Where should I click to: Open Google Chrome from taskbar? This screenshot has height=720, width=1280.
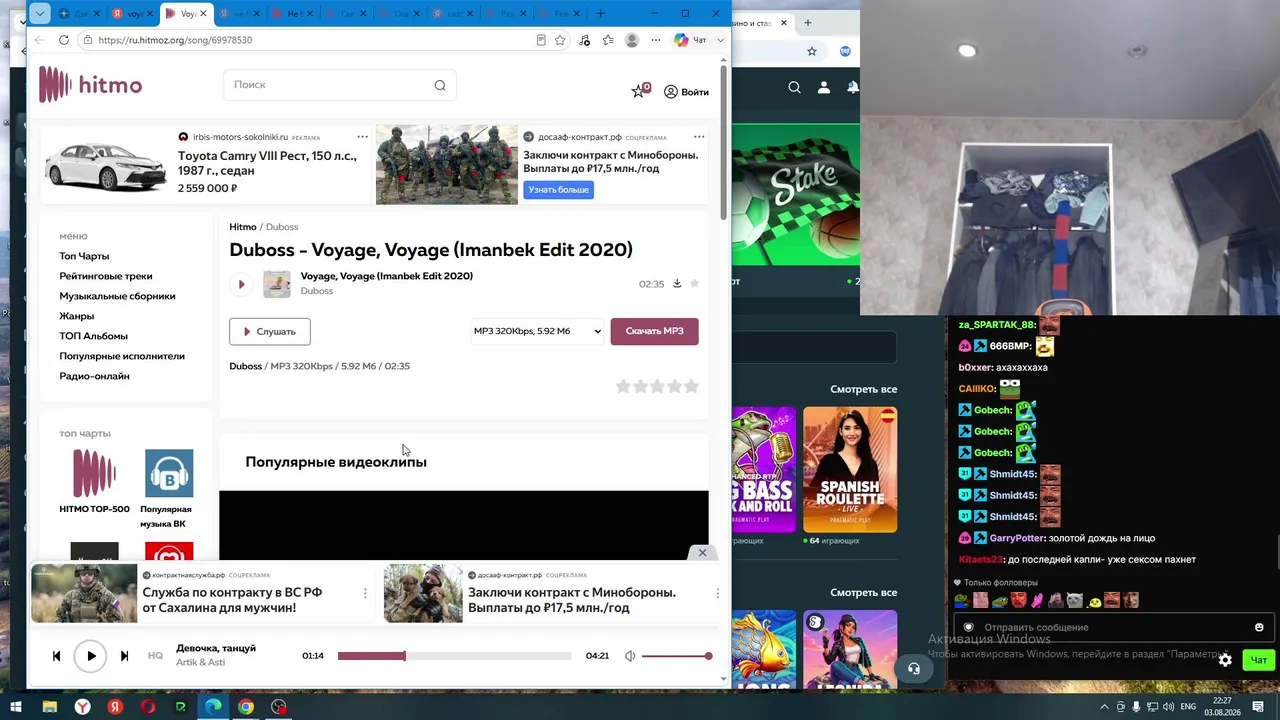tap(246, 707)
